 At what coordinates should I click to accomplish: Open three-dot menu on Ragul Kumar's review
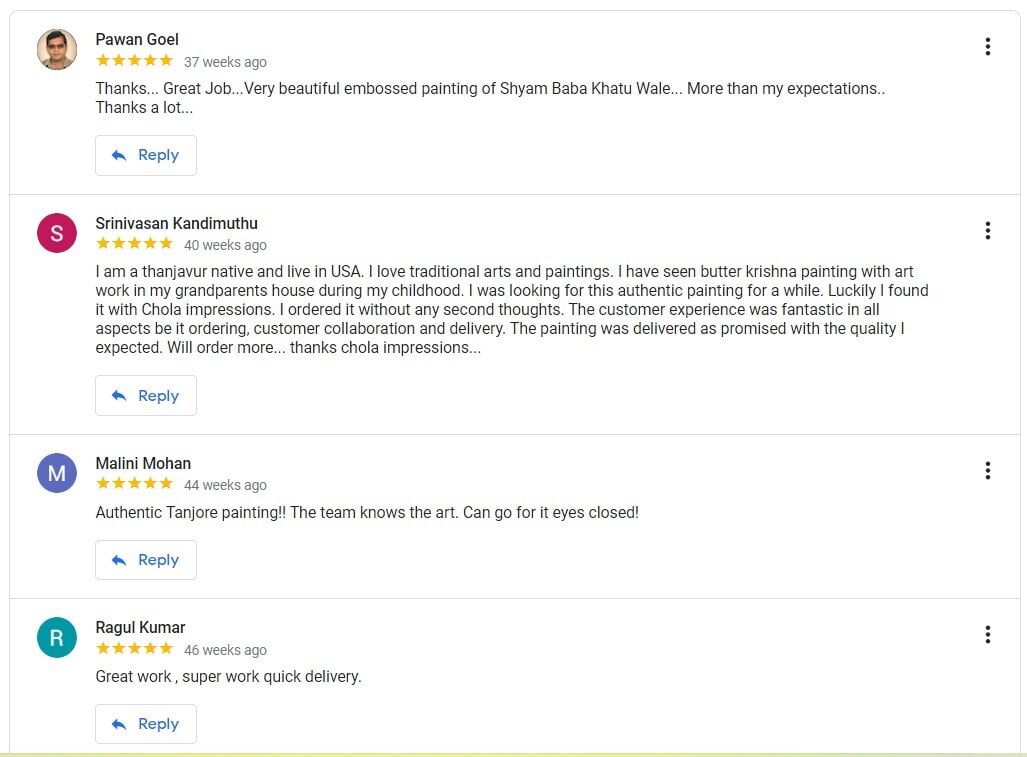[987, 635]
